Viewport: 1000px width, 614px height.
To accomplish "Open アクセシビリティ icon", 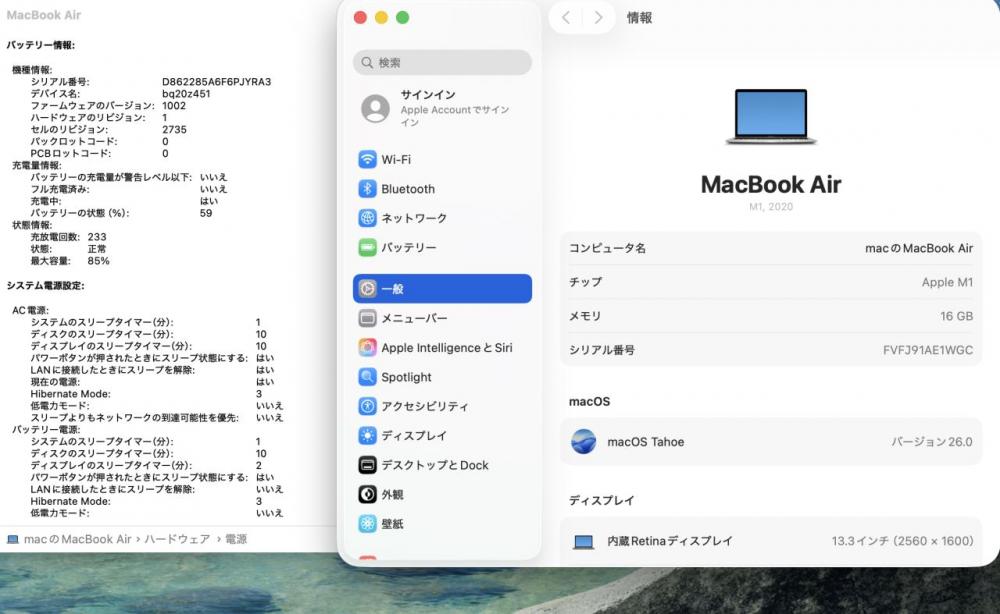I will pyautogui.click(x=367, y=406).
